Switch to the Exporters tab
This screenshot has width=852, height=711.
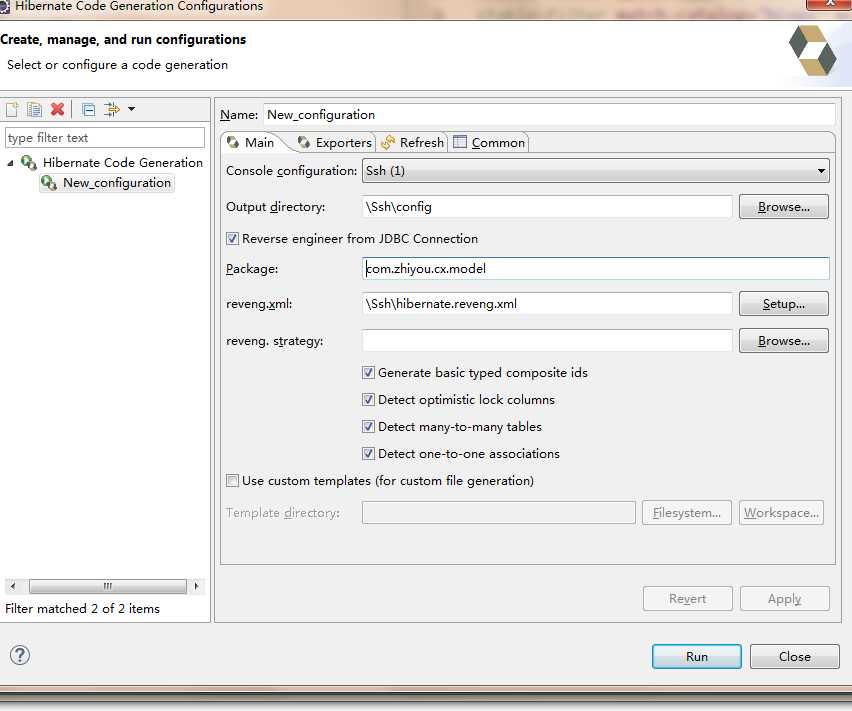pyautogui.click(x=335, y=143)
